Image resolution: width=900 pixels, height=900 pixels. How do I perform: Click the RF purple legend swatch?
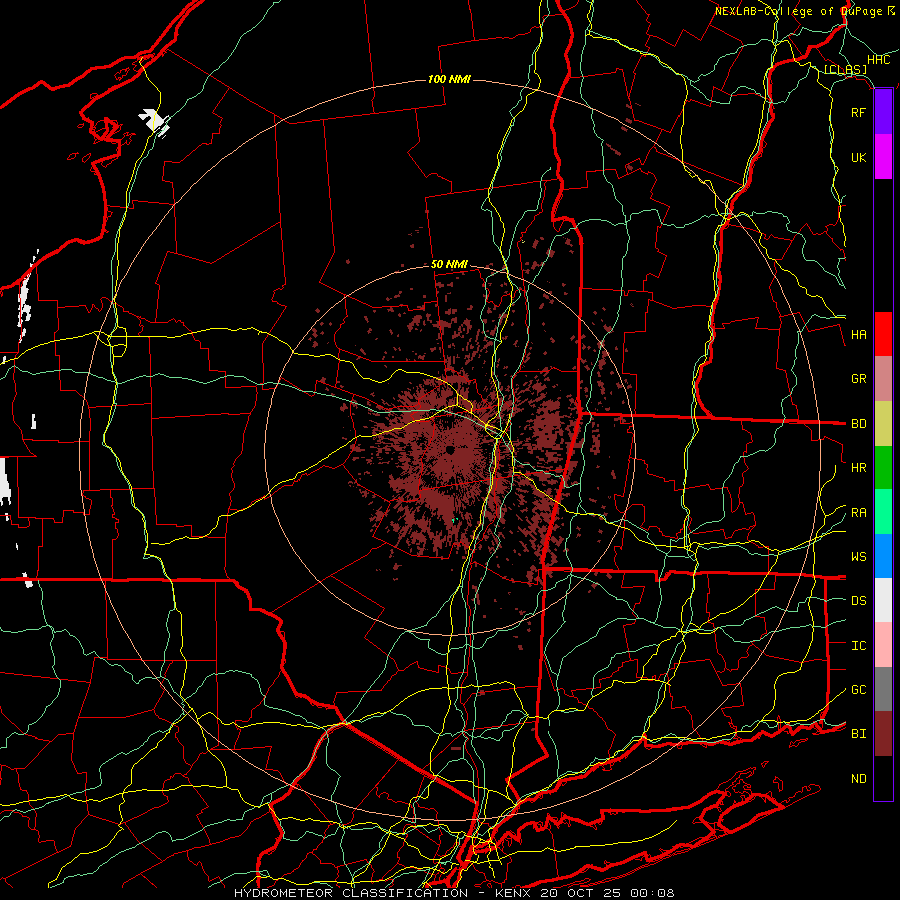pyautogui.click(x=883, y=112)
